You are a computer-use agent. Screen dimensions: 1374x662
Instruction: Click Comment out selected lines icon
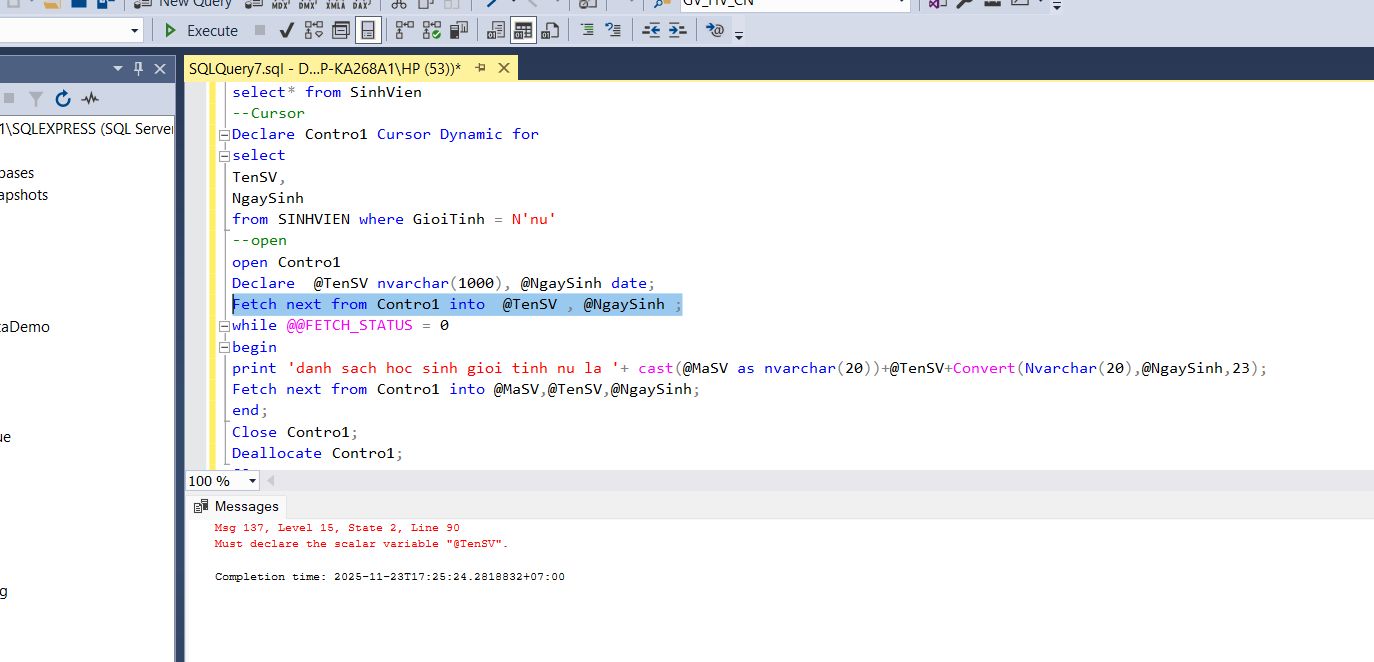tap(587, 31)
